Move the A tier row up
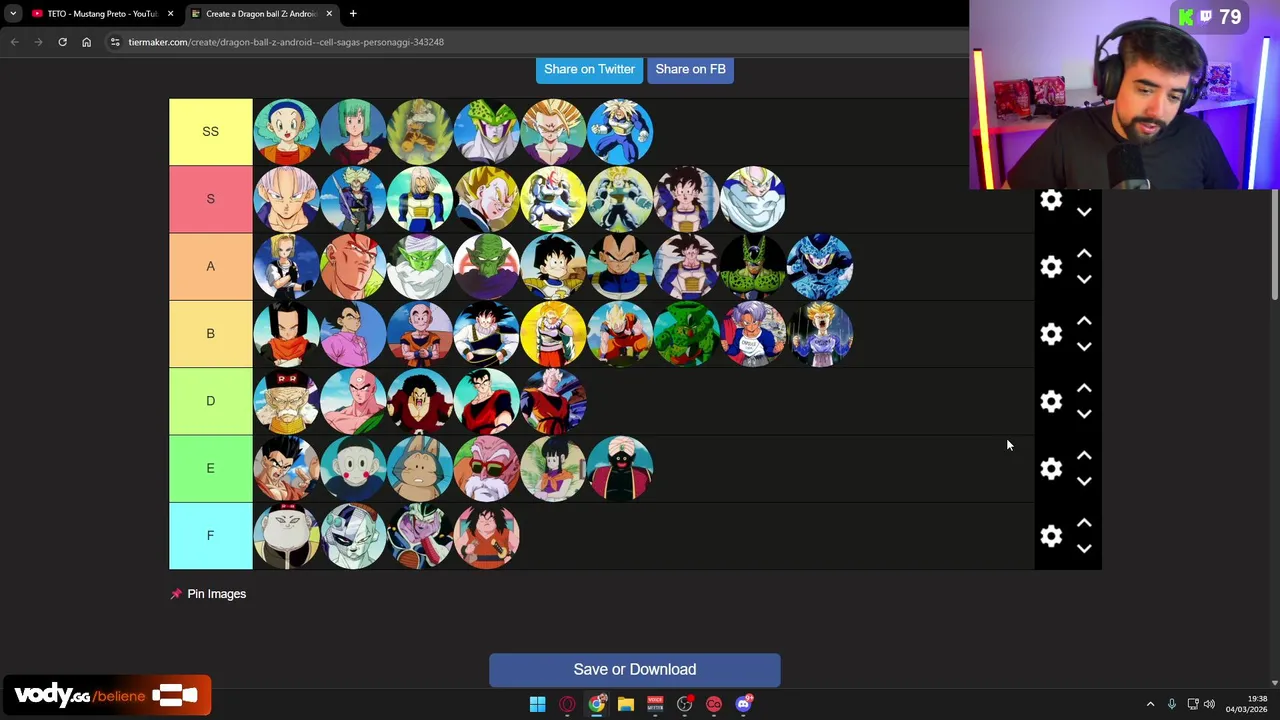Screen dimensions: 1280x720 1084,254
